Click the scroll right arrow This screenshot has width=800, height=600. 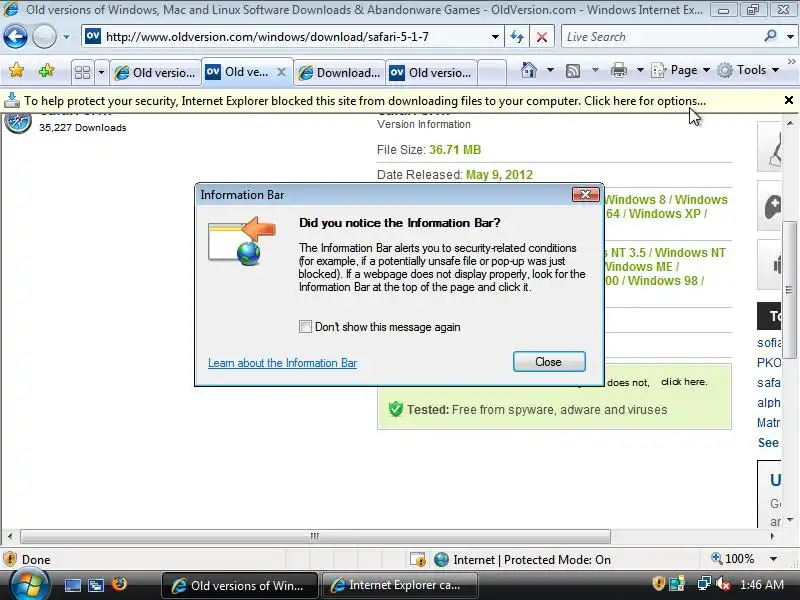772,536
